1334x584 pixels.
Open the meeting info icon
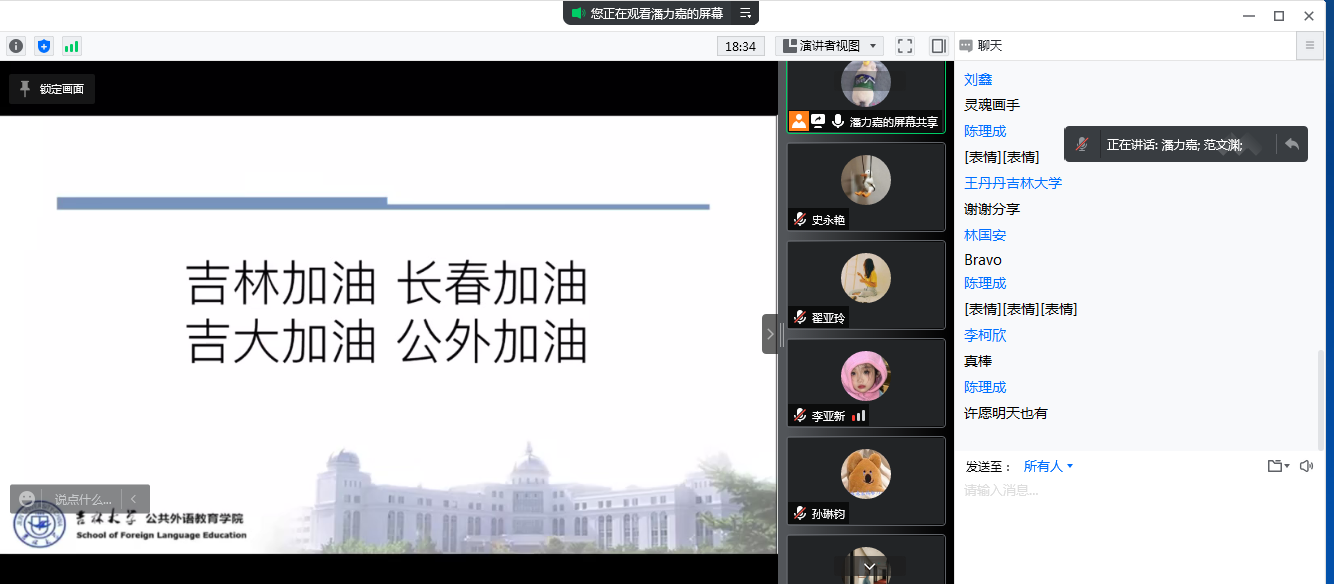click(16, 46)
